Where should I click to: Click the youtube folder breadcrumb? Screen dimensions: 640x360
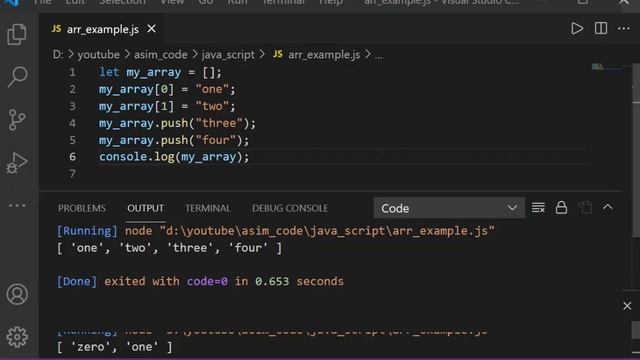coord(98,55)
